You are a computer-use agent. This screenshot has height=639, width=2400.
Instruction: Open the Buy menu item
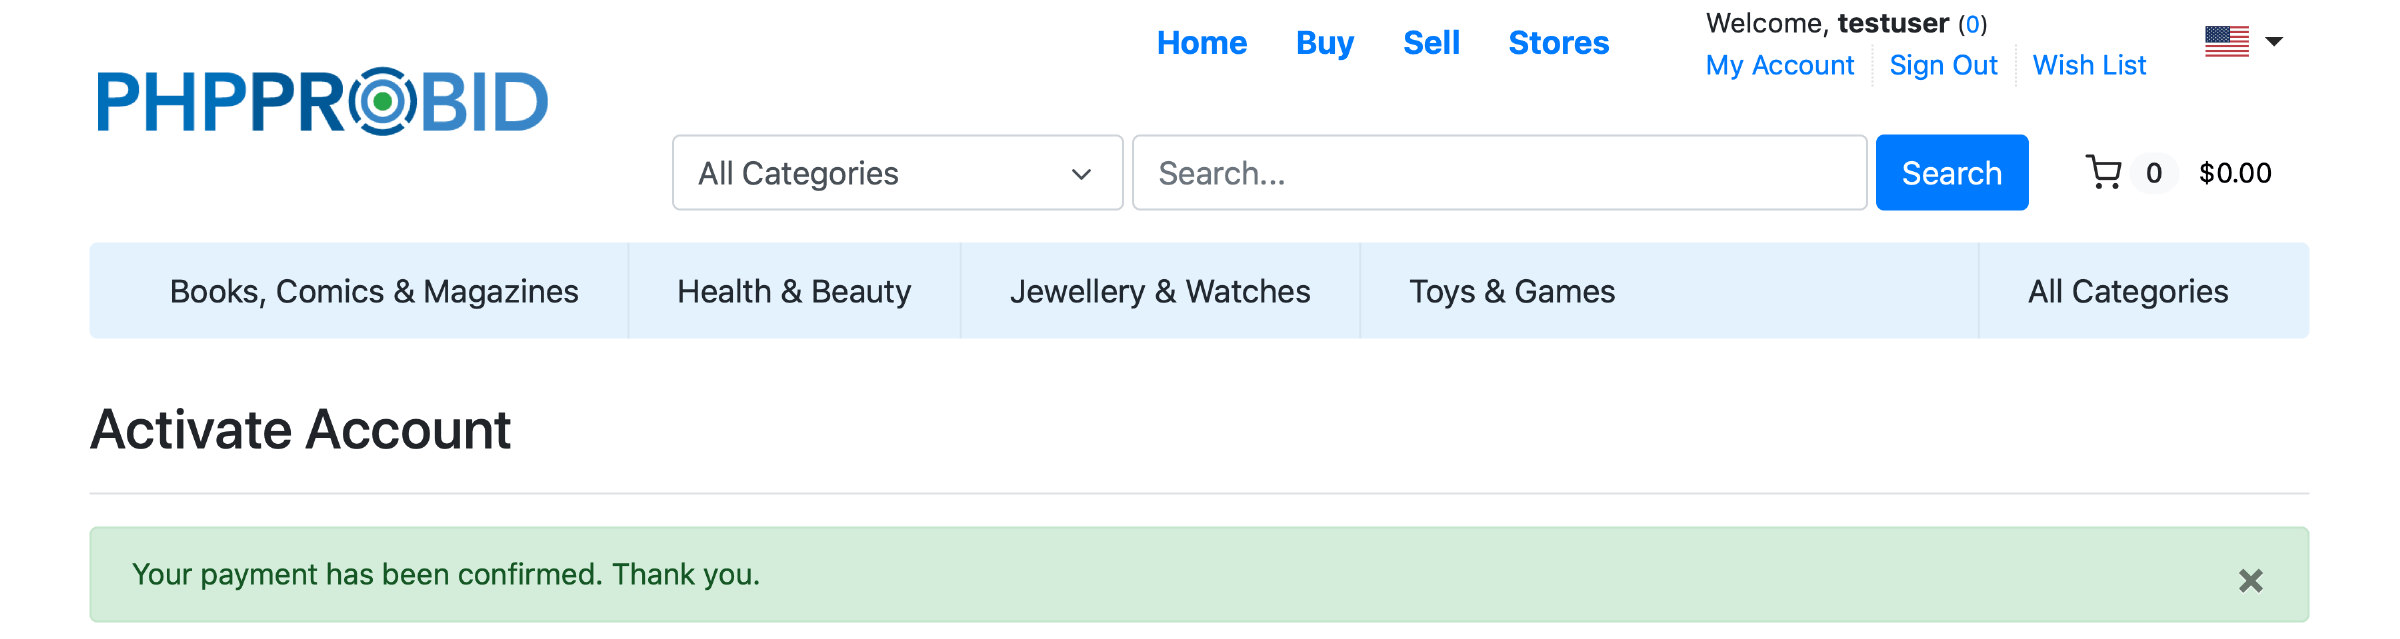(1324, 43)
